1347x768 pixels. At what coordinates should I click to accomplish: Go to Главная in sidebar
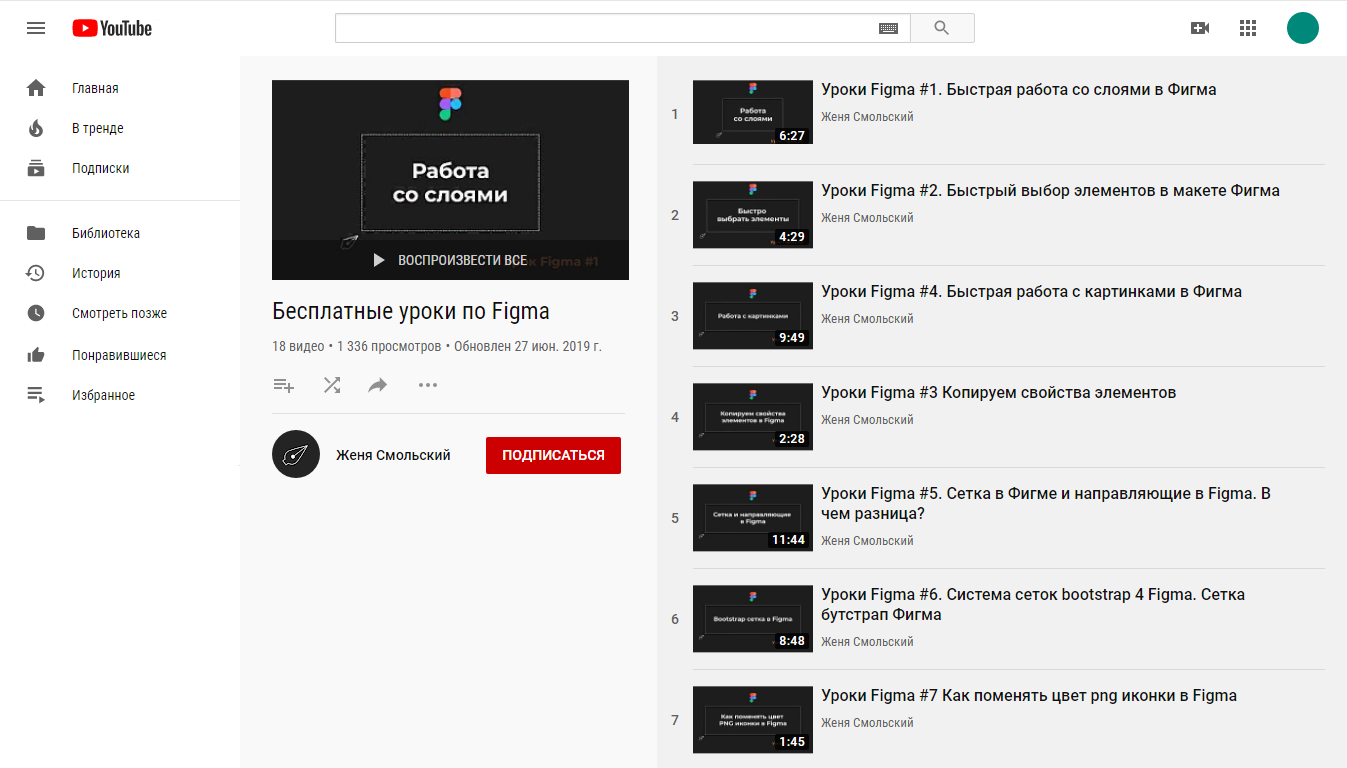coord(95,88)
